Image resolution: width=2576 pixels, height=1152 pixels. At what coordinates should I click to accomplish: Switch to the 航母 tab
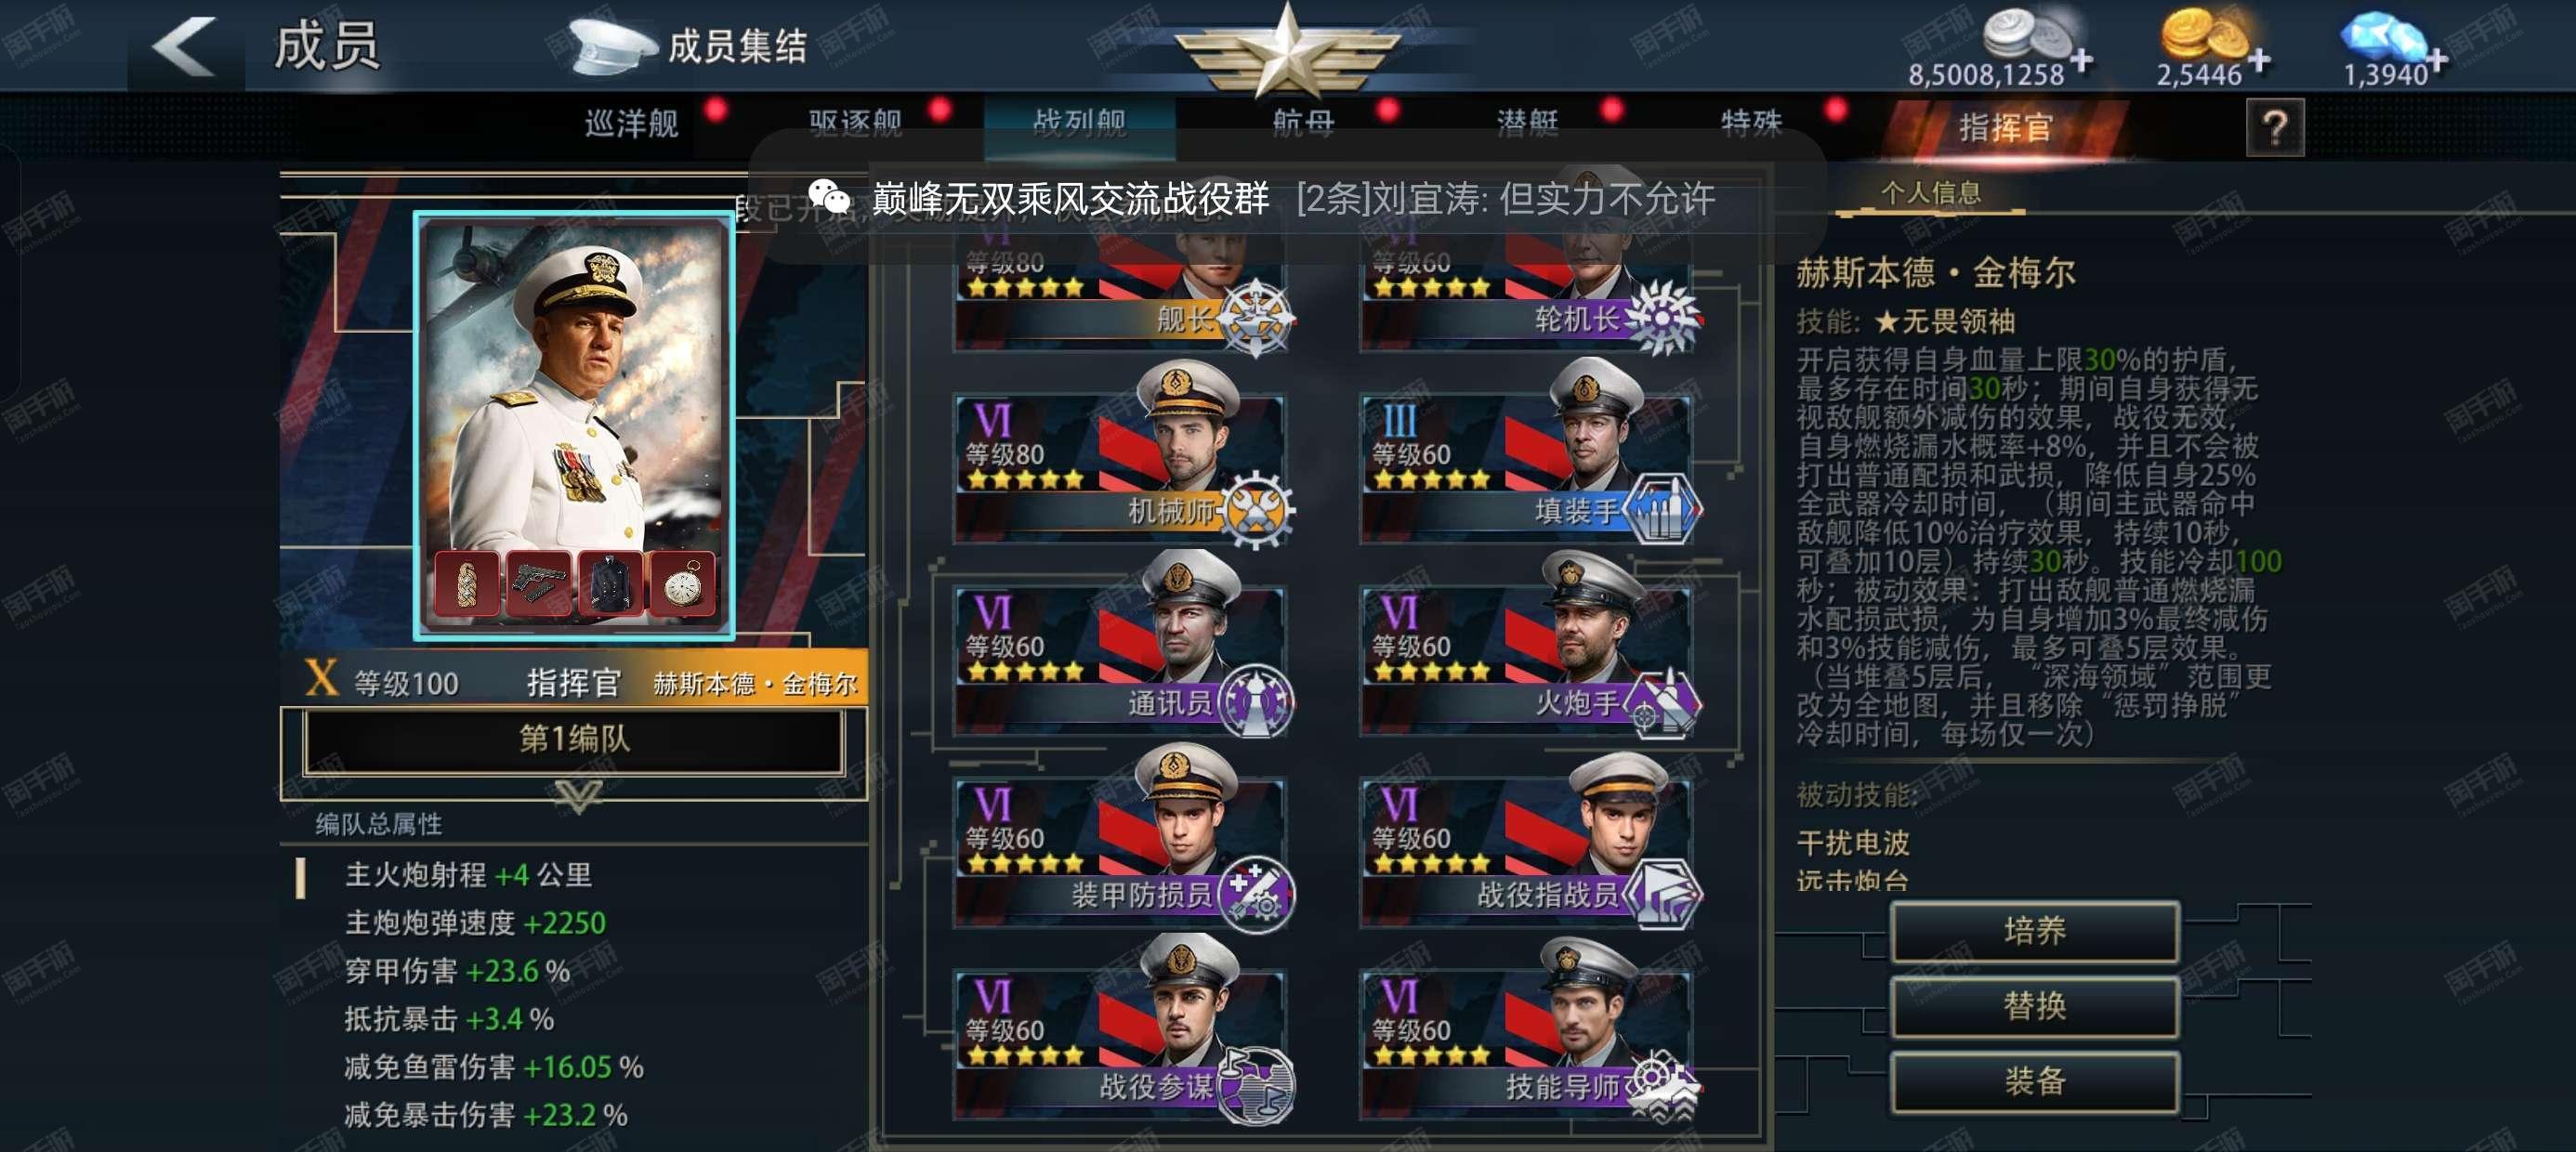coord(1303,124)
